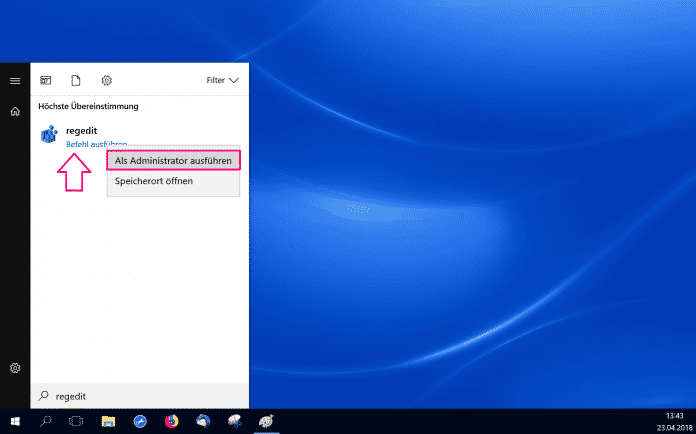
Task: Expand the Filter dropdown
Action: (222, 80)
